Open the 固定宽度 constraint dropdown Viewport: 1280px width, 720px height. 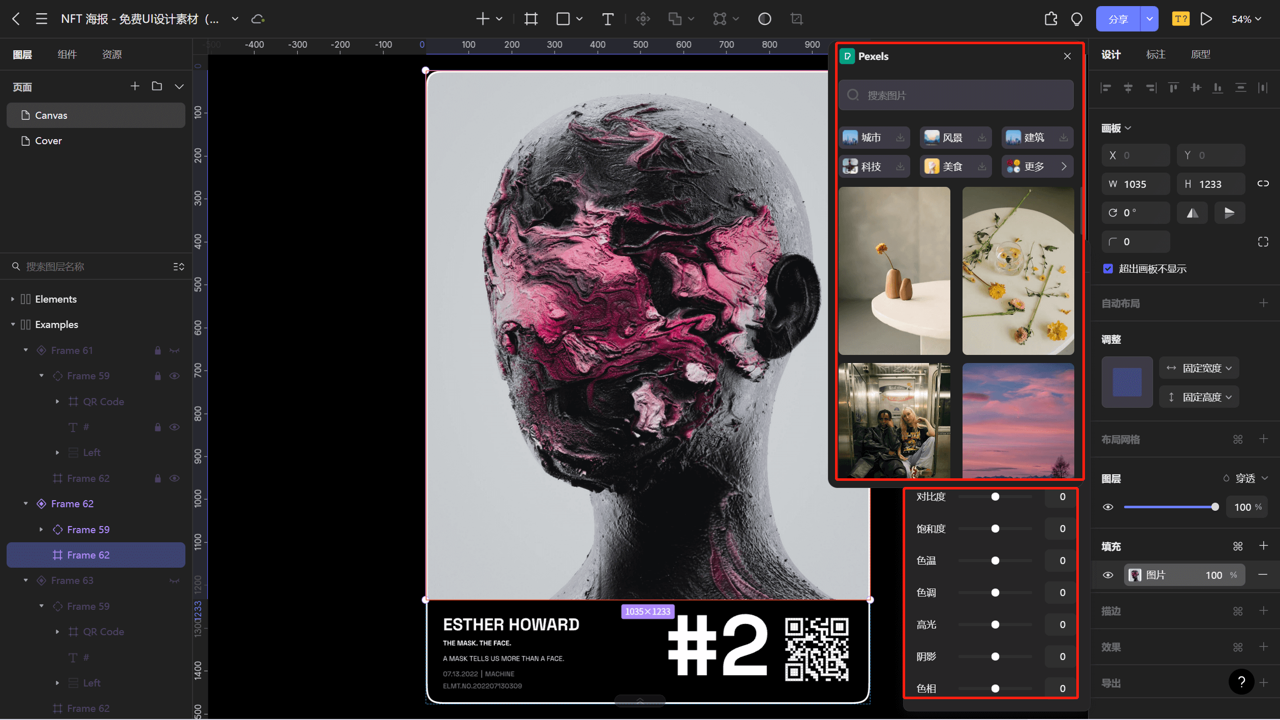click(x=1199, y=368)
